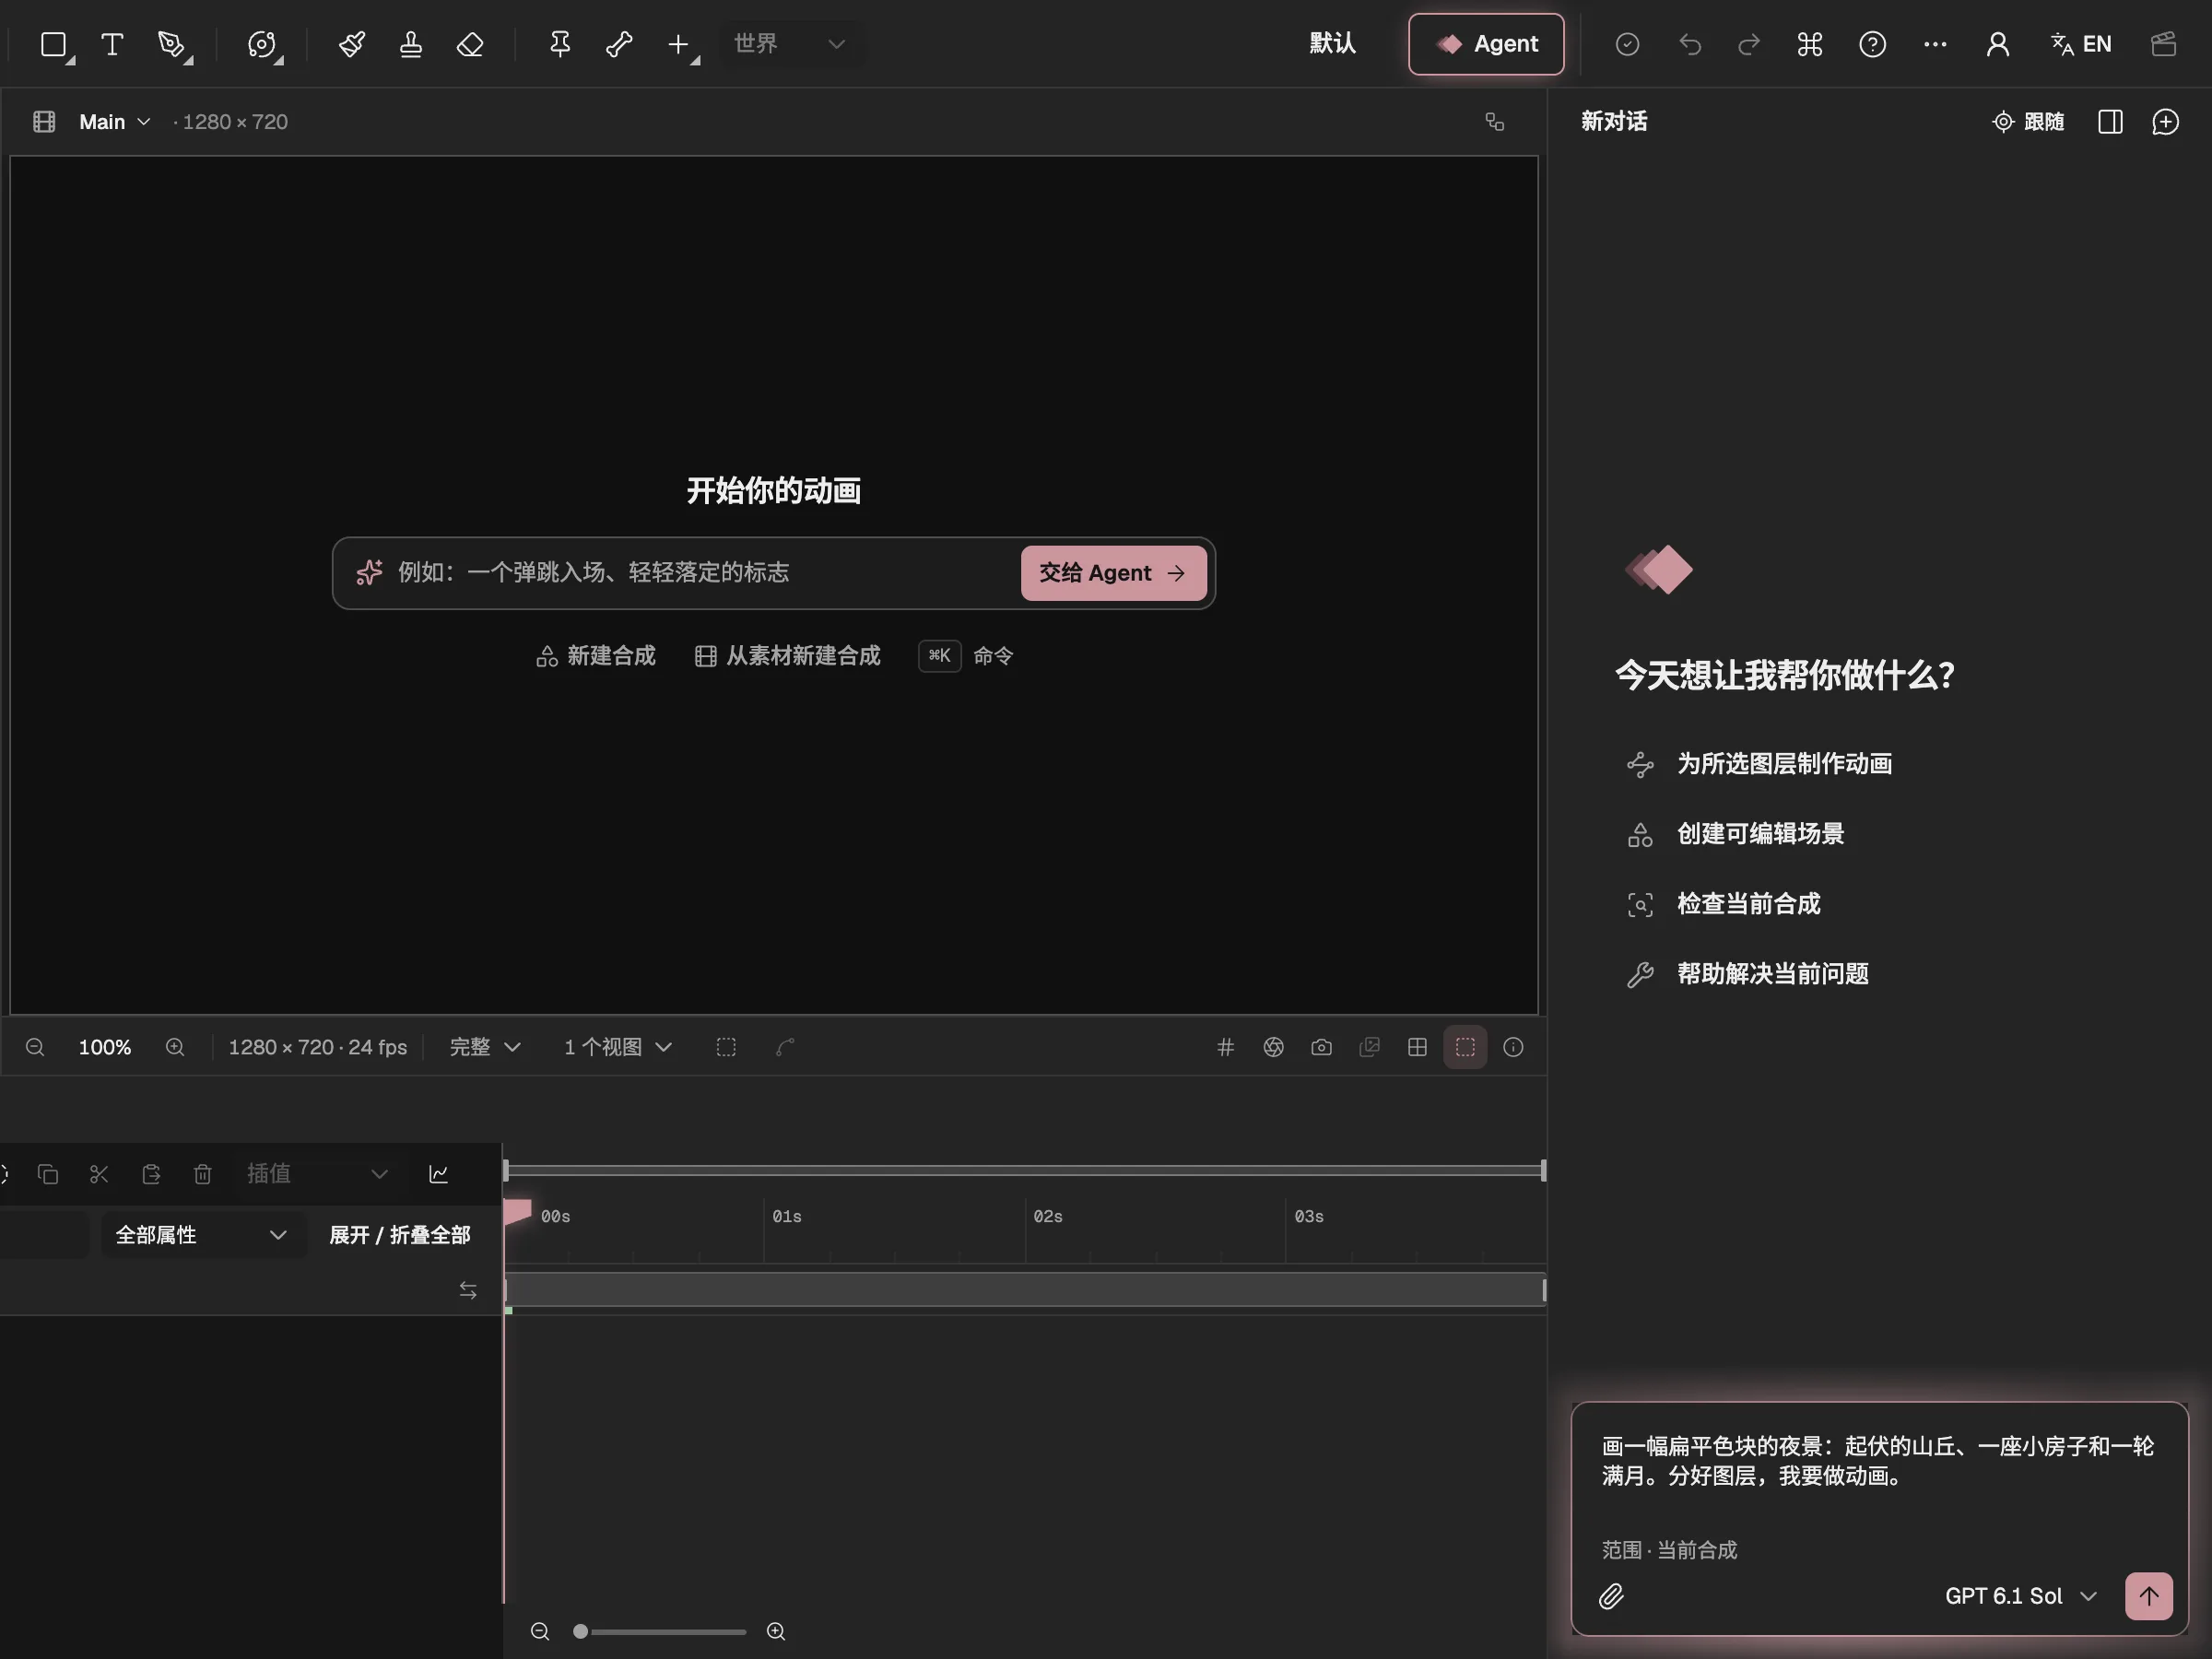Toggle the Agent panel button
The width and height of the screenshot is (2212, 1659).
click(x=1486, y=44)
